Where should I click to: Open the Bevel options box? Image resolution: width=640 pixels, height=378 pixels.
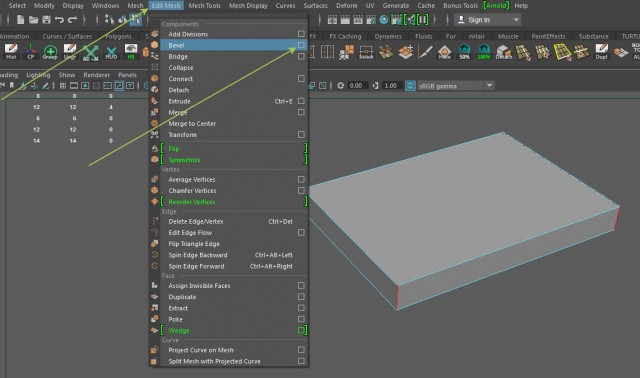coord(301,45)
